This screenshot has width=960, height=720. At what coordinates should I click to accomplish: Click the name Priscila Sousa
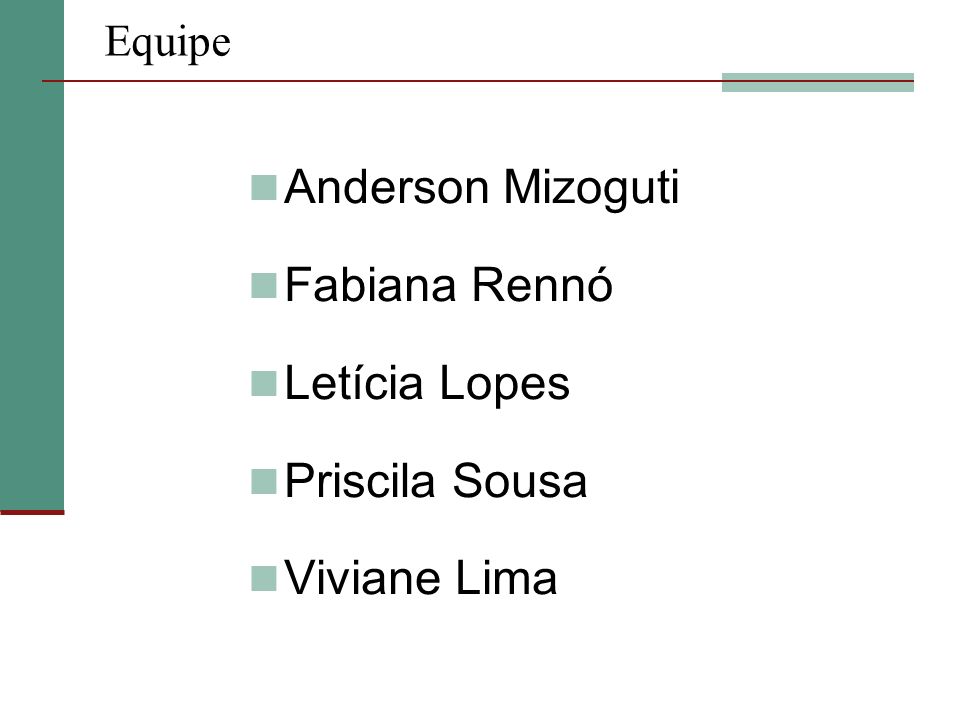click(436, 481)
